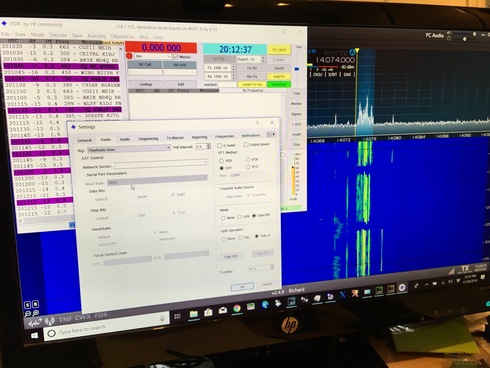Select the VOX PTT method option
This screenshot has height=368, width=490.
[x=221, y=161]
